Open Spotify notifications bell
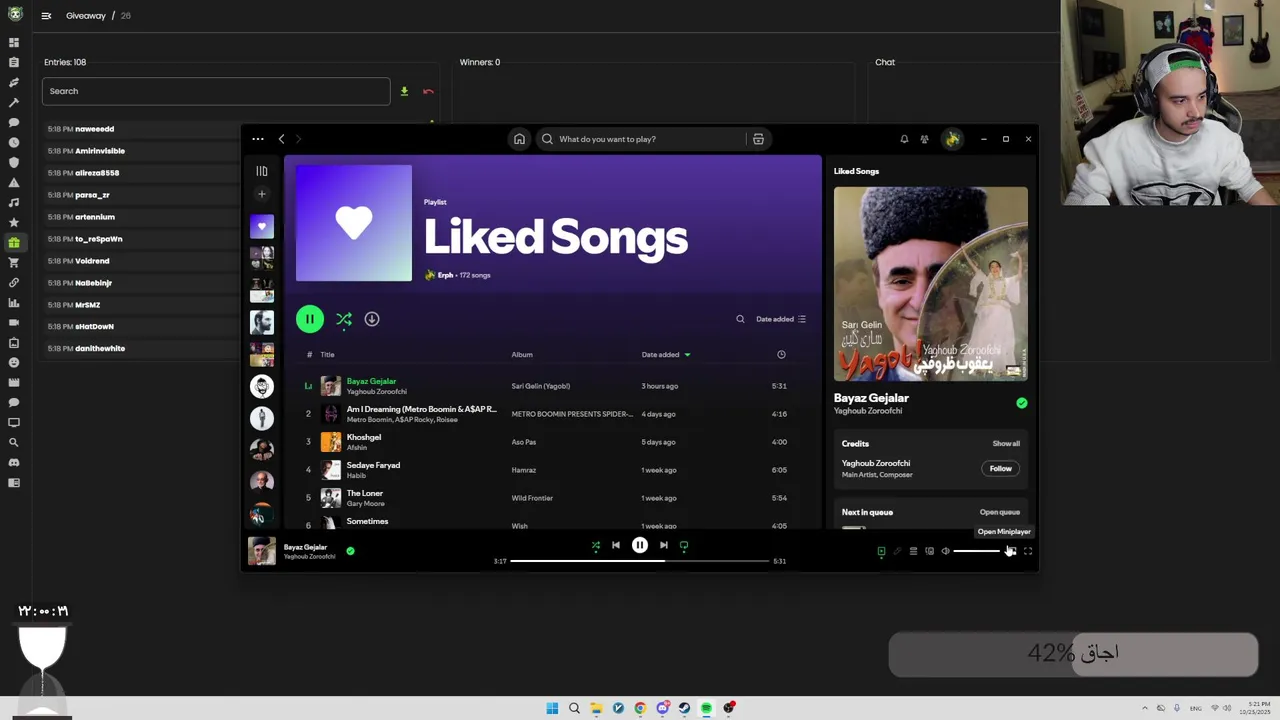1280x720 pixels. coord(904,139)
